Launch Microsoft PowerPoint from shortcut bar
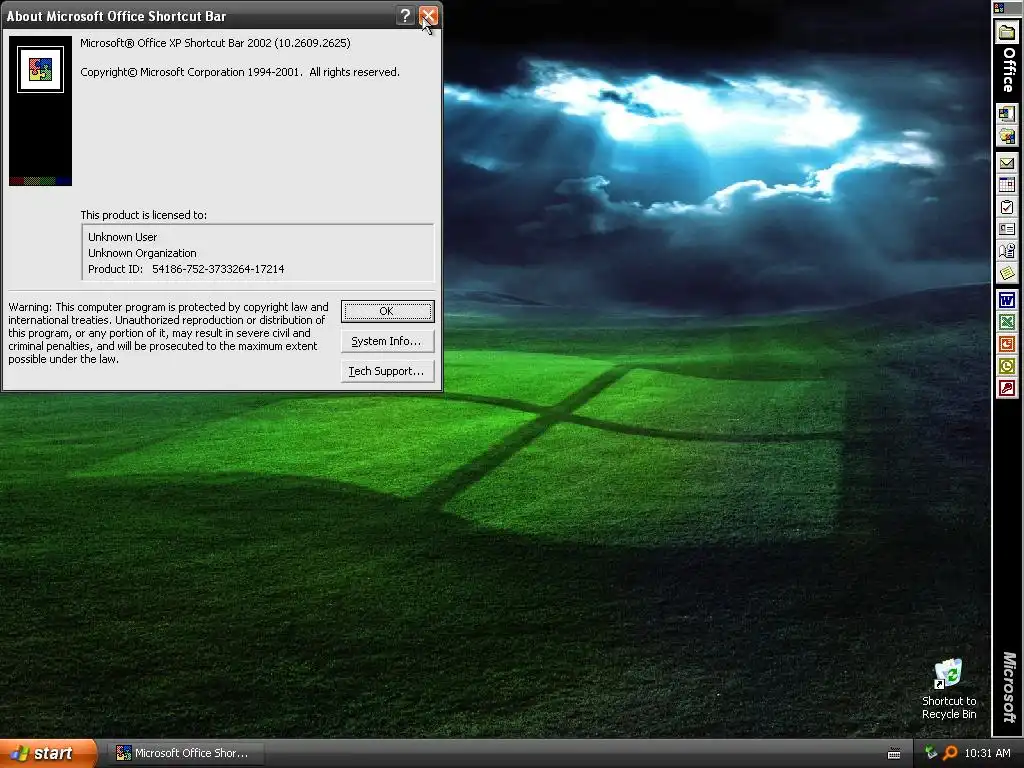This screenshot has width=1024, height=768. tap(1006, 344)
